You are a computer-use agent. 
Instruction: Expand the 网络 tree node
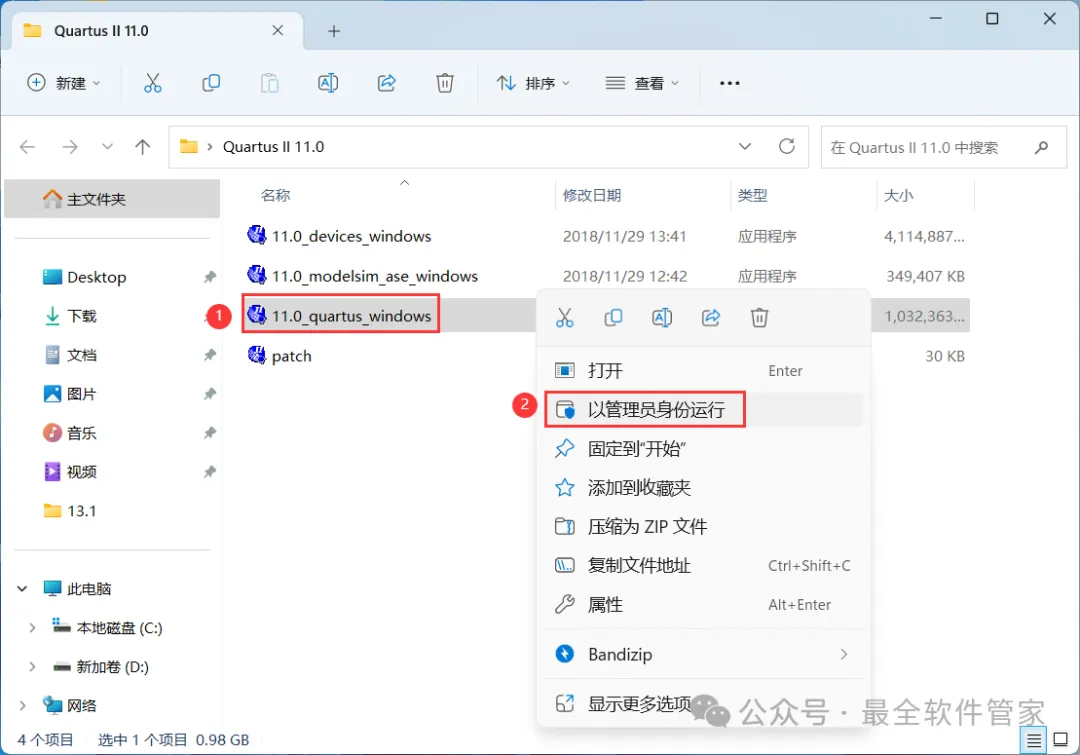tap(22, 705)
